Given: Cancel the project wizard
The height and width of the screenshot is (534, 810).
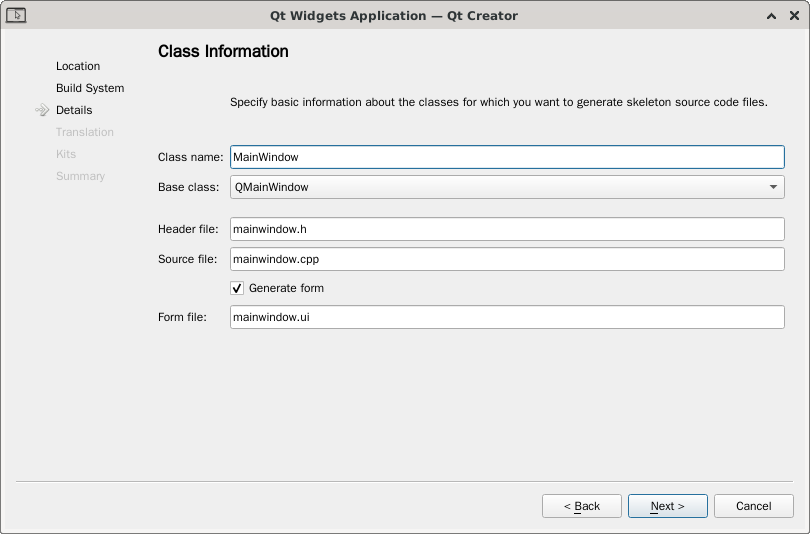Looking at the screenshot, I should coord(753,506).
